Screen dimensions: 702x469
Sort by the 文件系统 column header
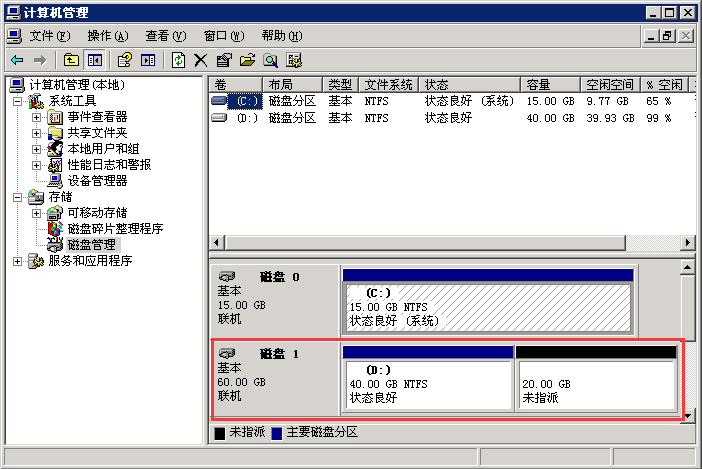[389, 85]
